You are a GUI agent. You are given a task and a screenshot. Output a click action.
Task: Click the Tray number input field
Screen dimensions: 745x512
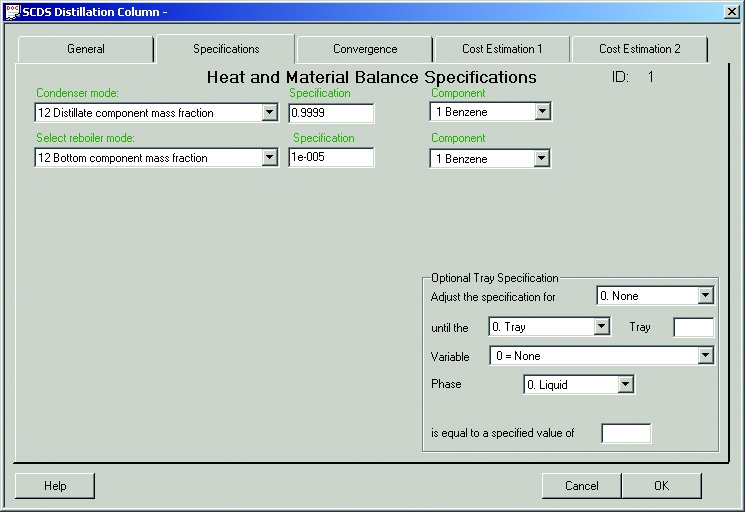pyautogui.click(x=694, y=327)
